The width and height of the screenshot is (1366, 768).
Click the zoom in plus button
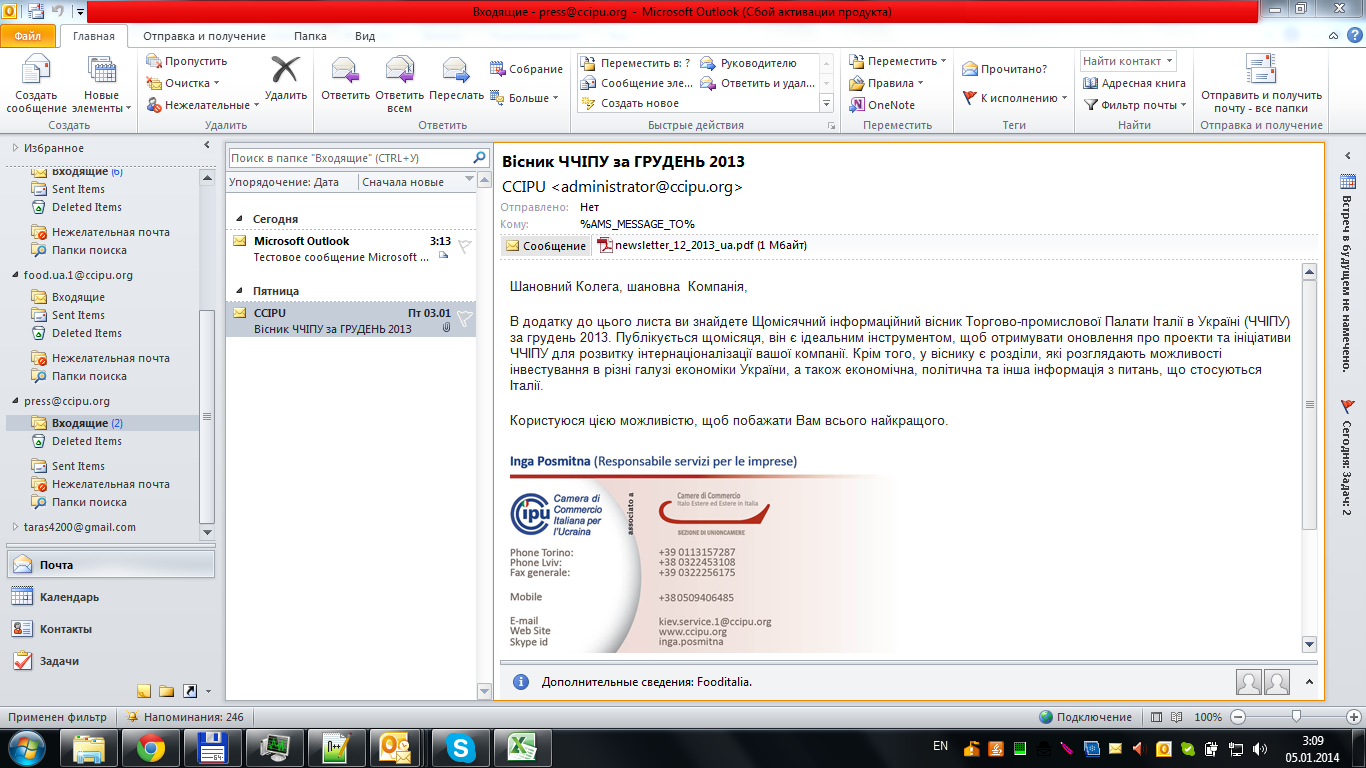[1354, 717]
